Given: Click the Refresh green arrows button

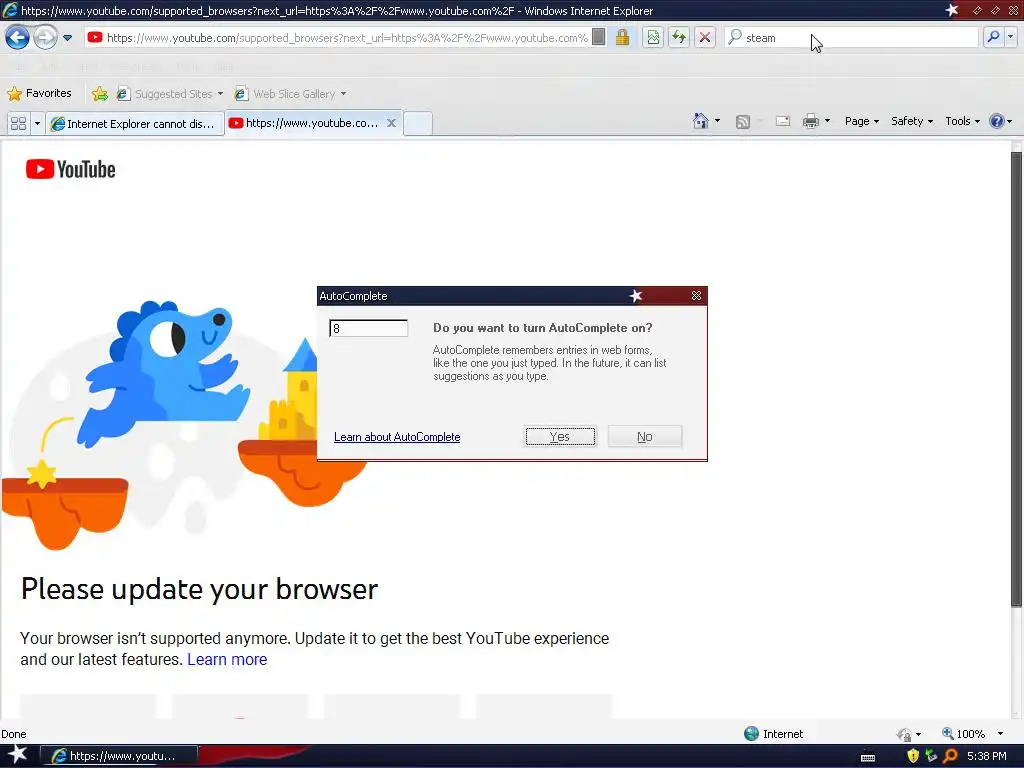Looking at the screenshot, I should point(679,37).
